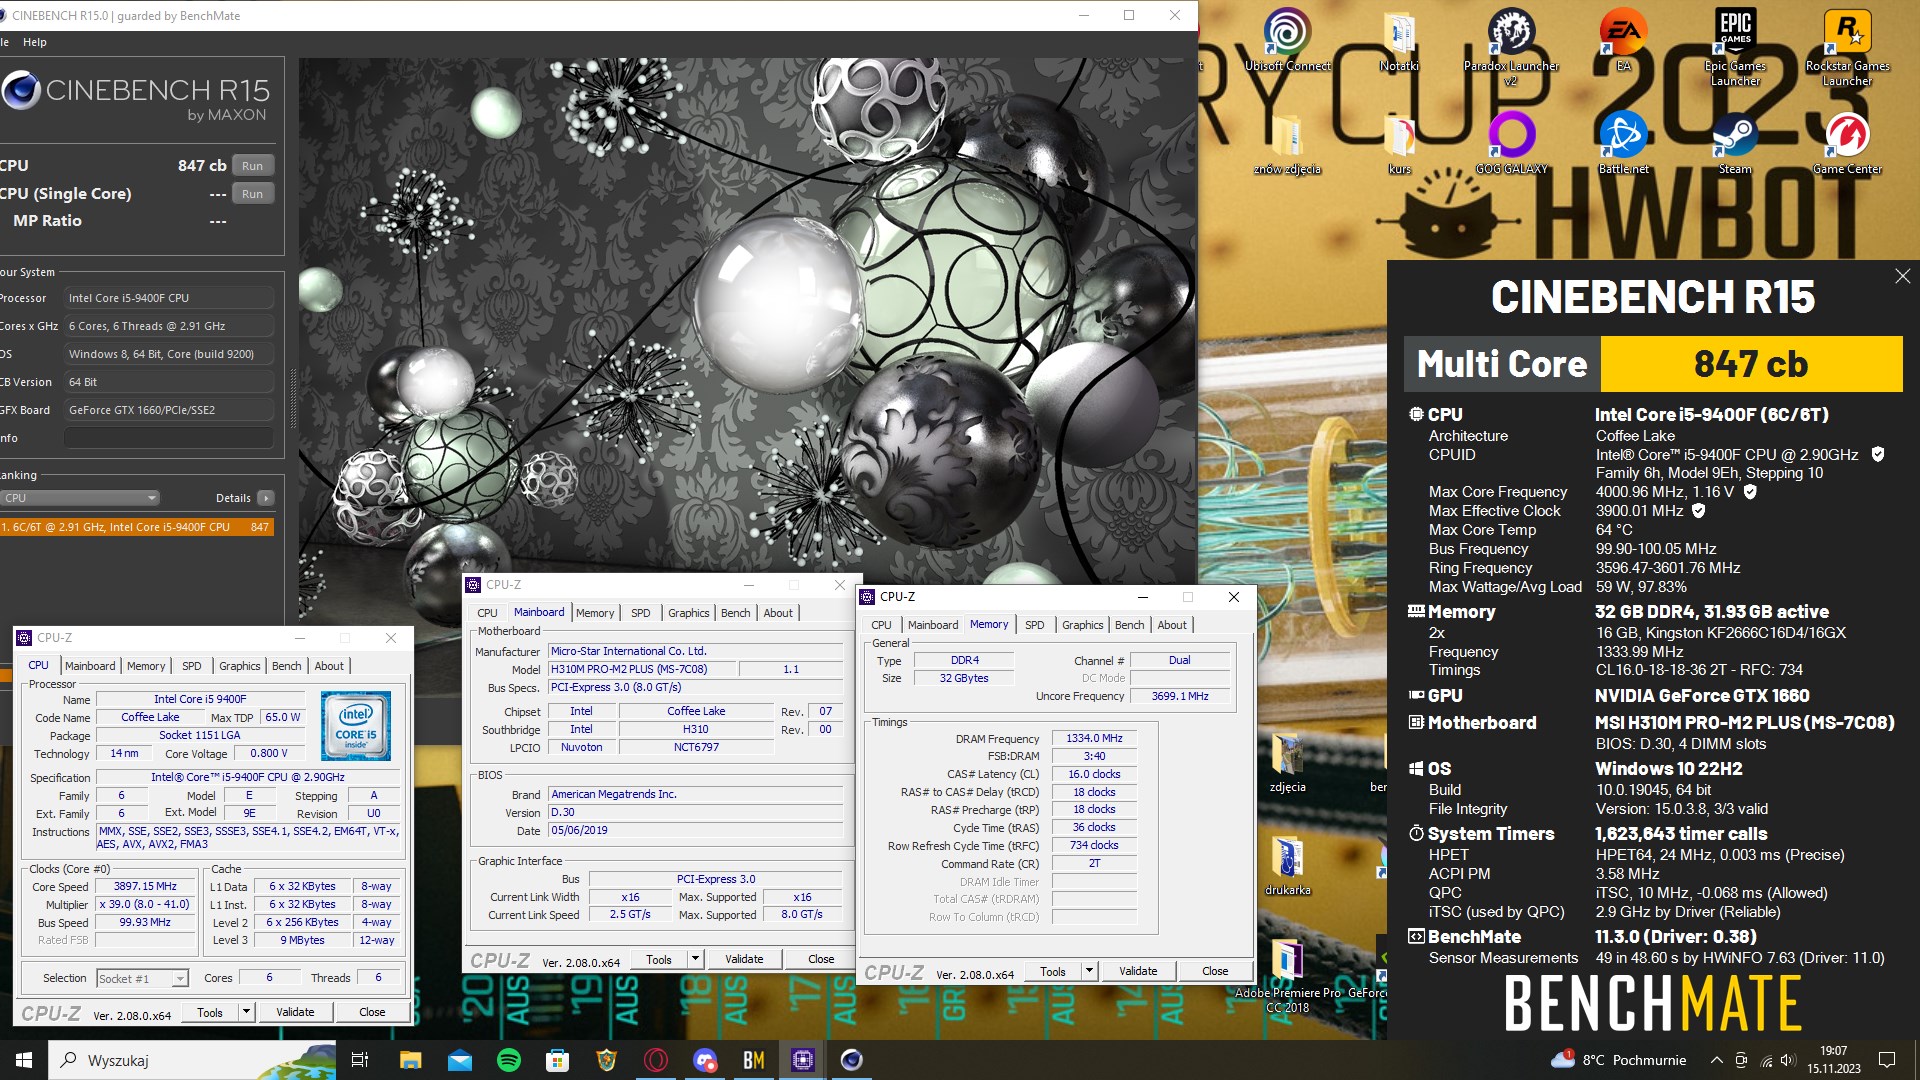The height and width of the screenshot is (1080, 1920).
Task: Run the CPU Single Core test
Action: coord(253,194)
